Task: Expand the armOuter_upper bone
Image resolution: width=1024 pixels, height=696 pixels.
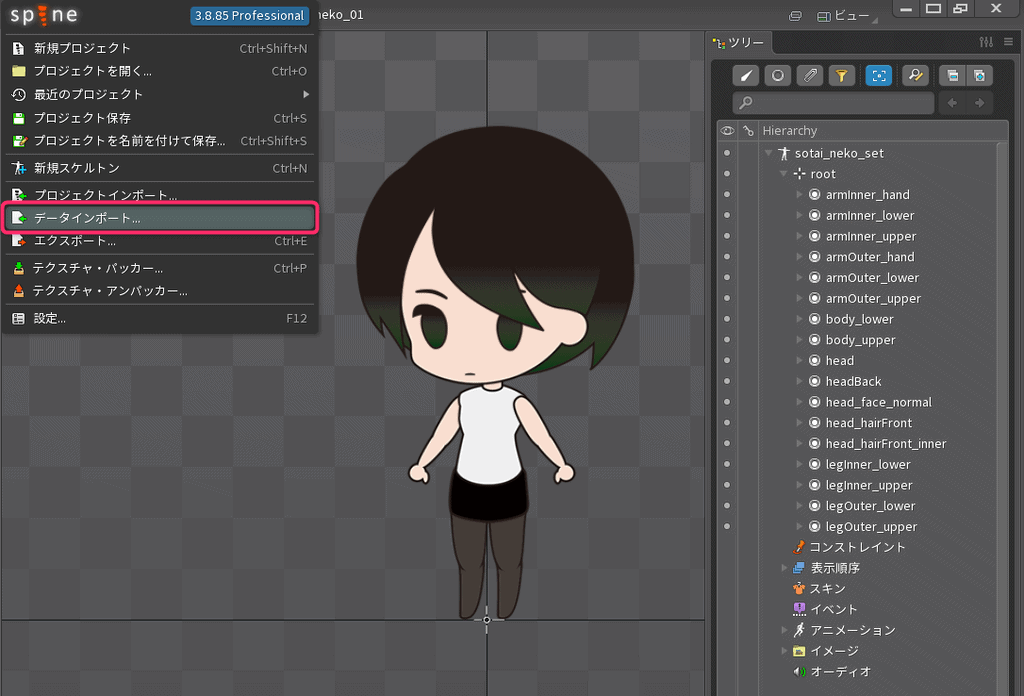Action: coord(799,298)
